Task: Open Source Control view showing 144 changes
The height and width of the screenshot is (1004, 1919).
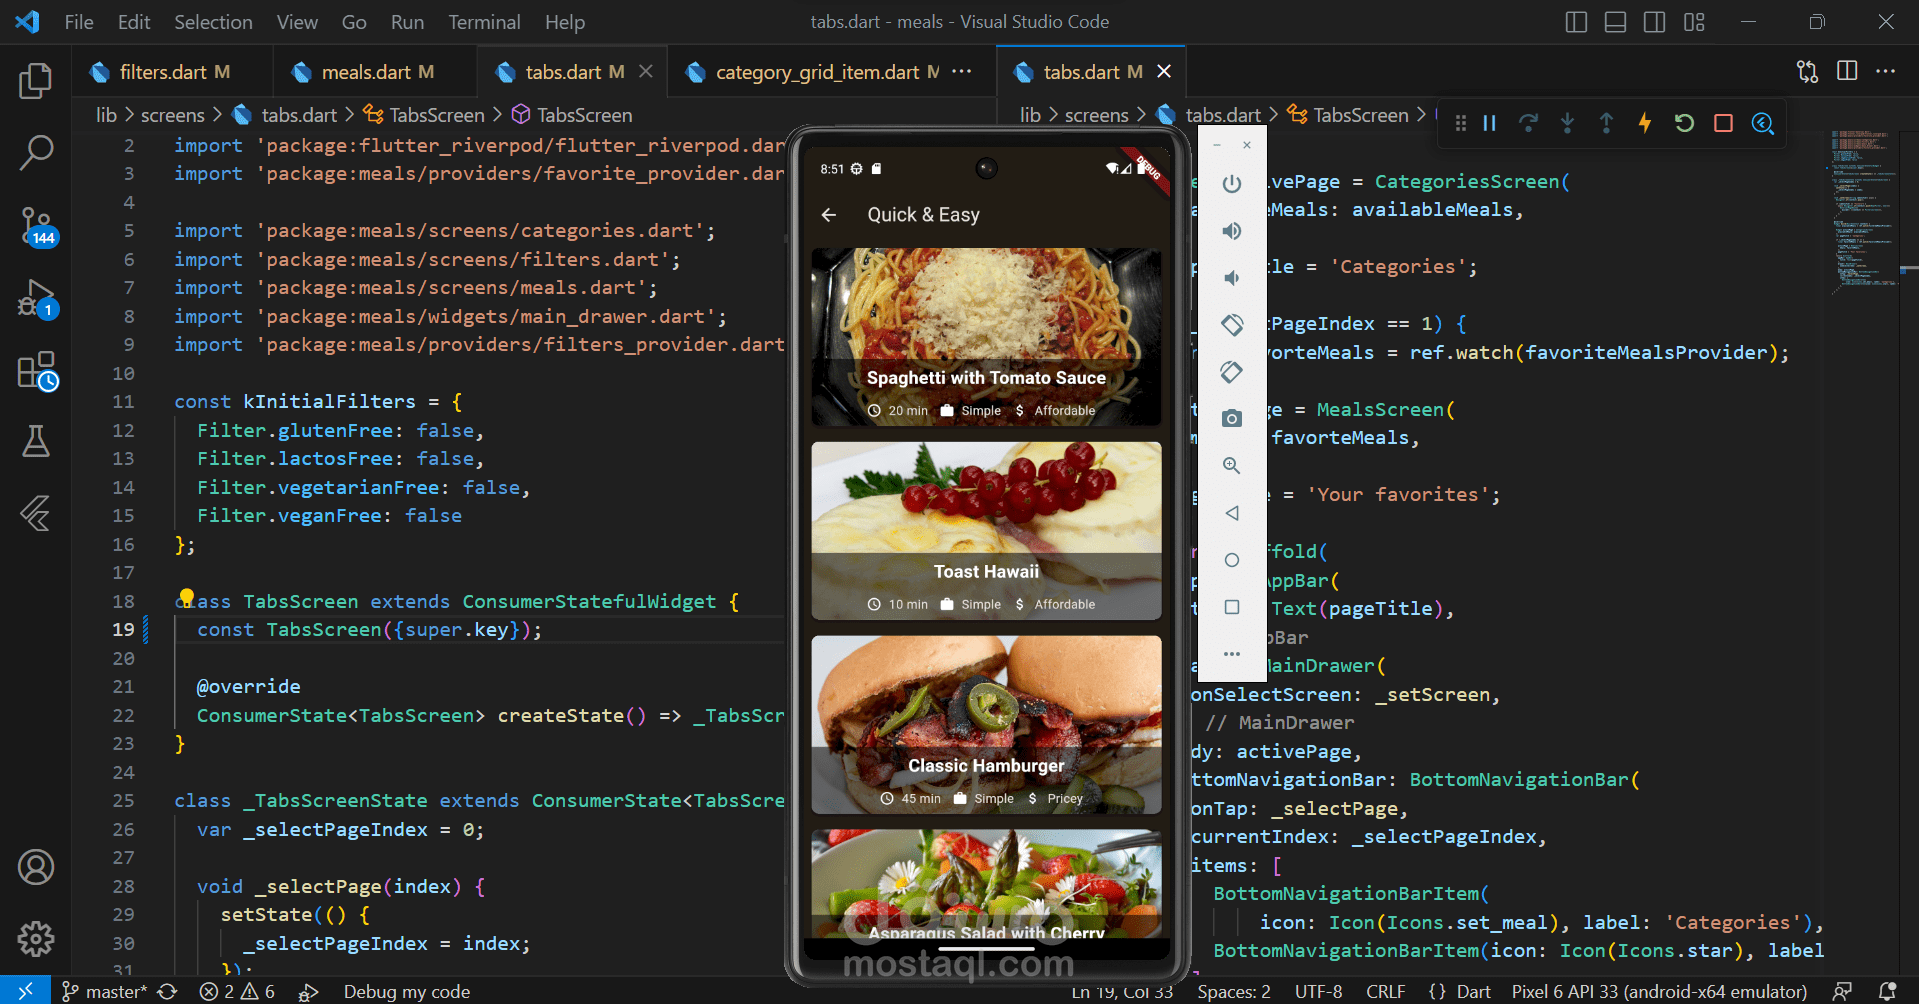Action: 38,226
